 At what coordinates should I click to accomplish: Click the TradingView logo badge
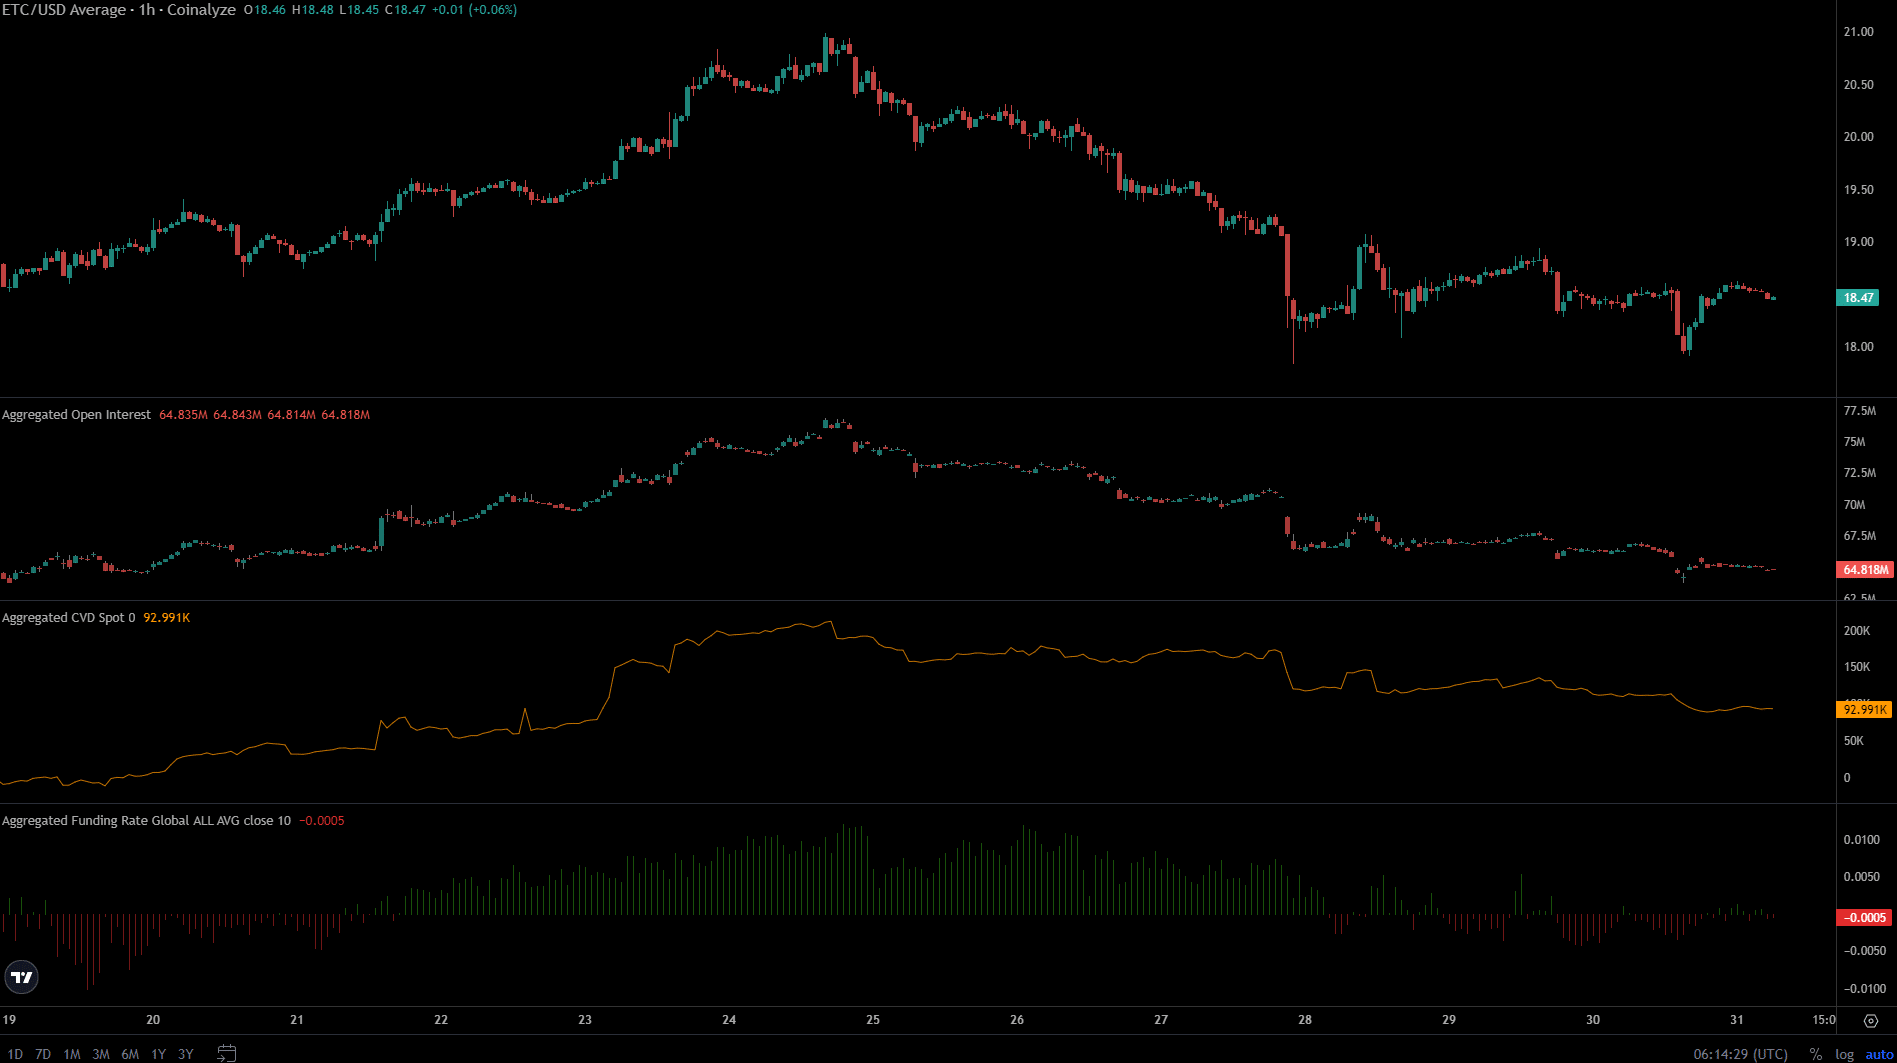pyautogui.click(x=21, y=977)
